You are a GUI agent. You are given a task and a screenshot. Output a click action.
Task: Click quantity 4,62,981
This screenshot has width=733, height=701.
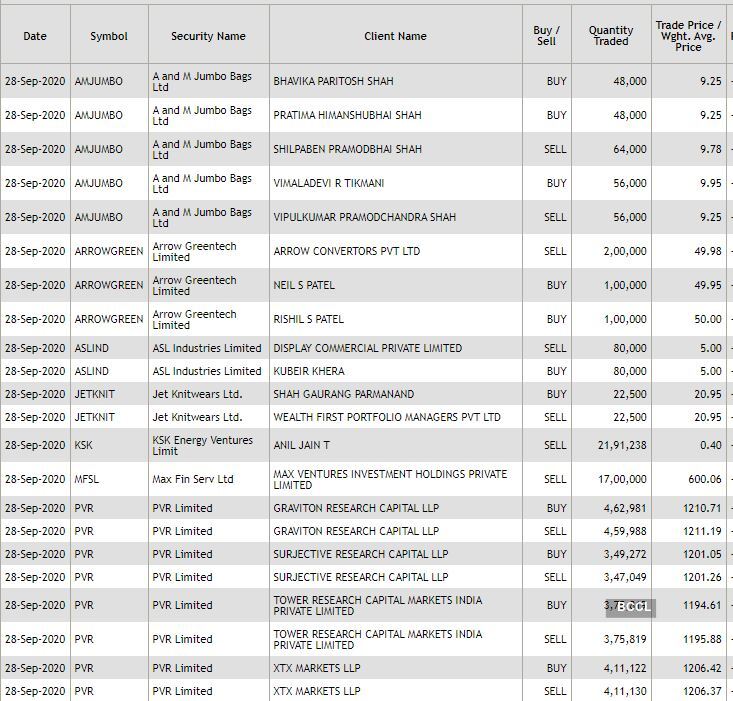click(x=625, y=508)
